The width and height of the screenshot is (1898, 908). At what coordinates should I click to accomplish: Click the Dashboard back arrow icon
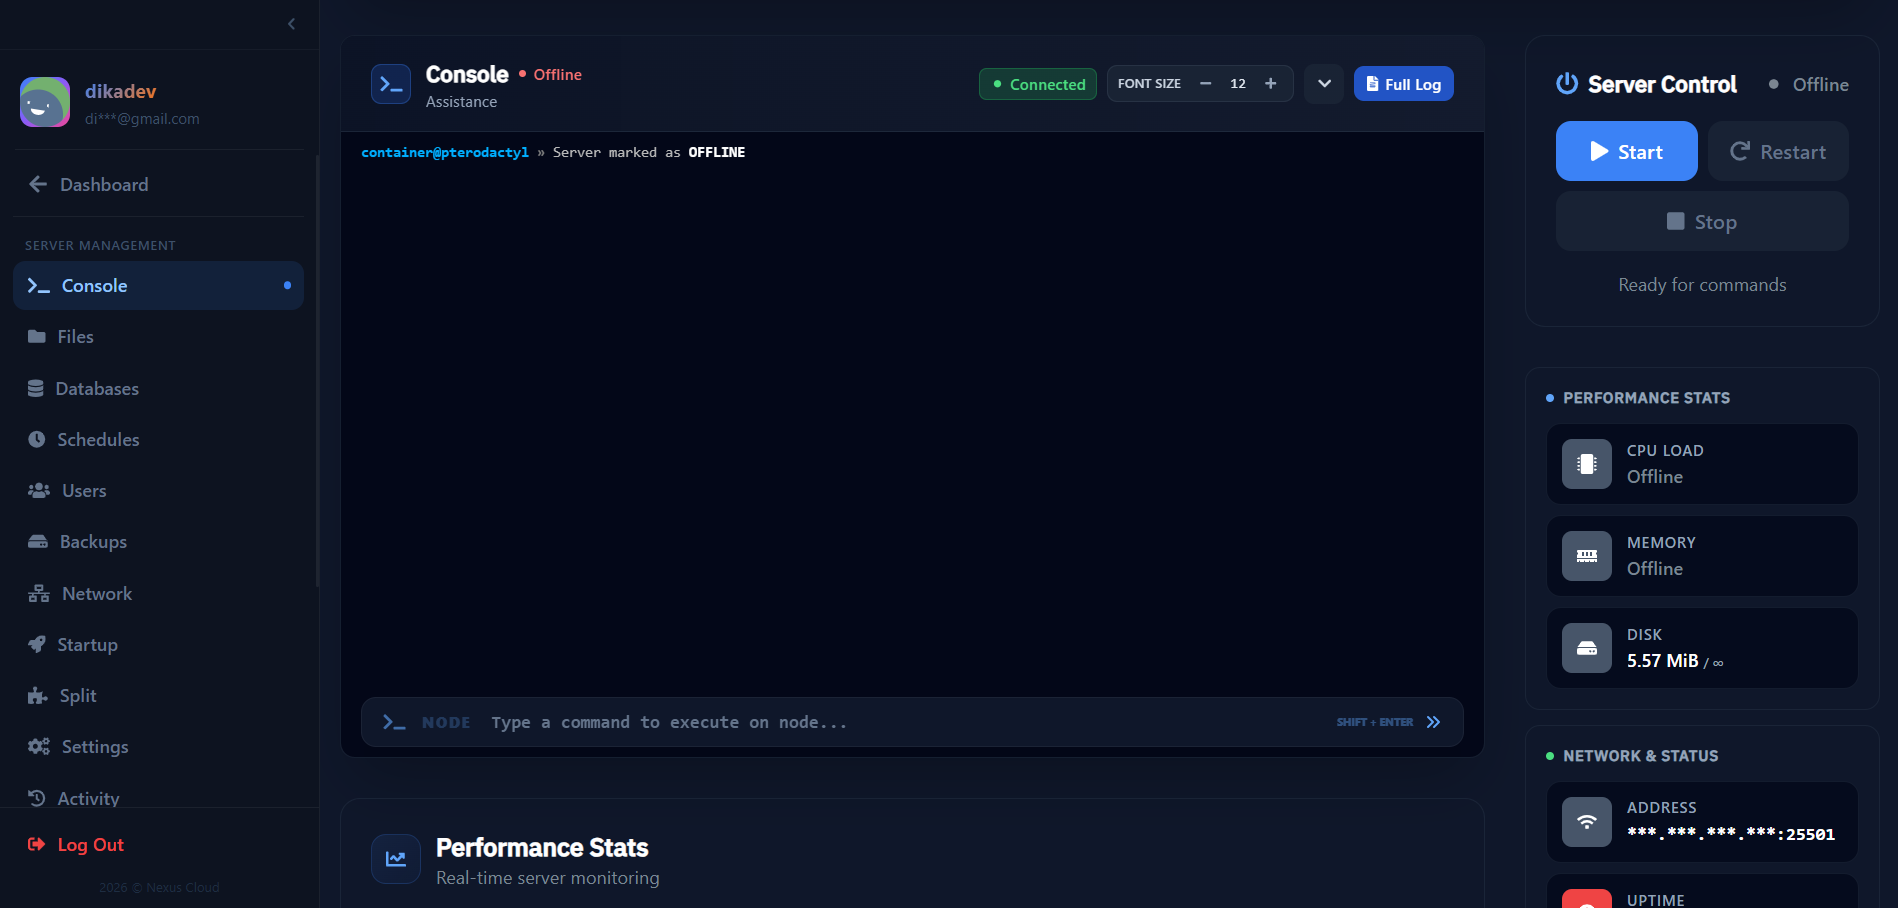(x=38, y=184)
